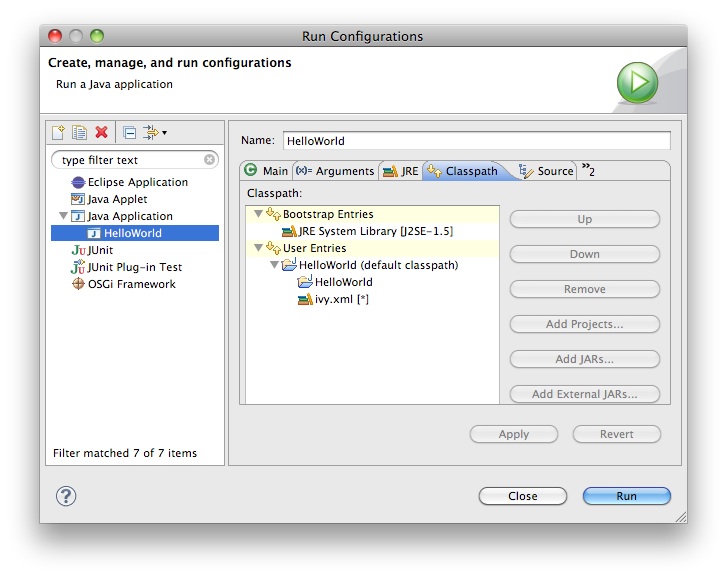Switch to the Main tab
The image size is (727, 578).
click(266, 171)
